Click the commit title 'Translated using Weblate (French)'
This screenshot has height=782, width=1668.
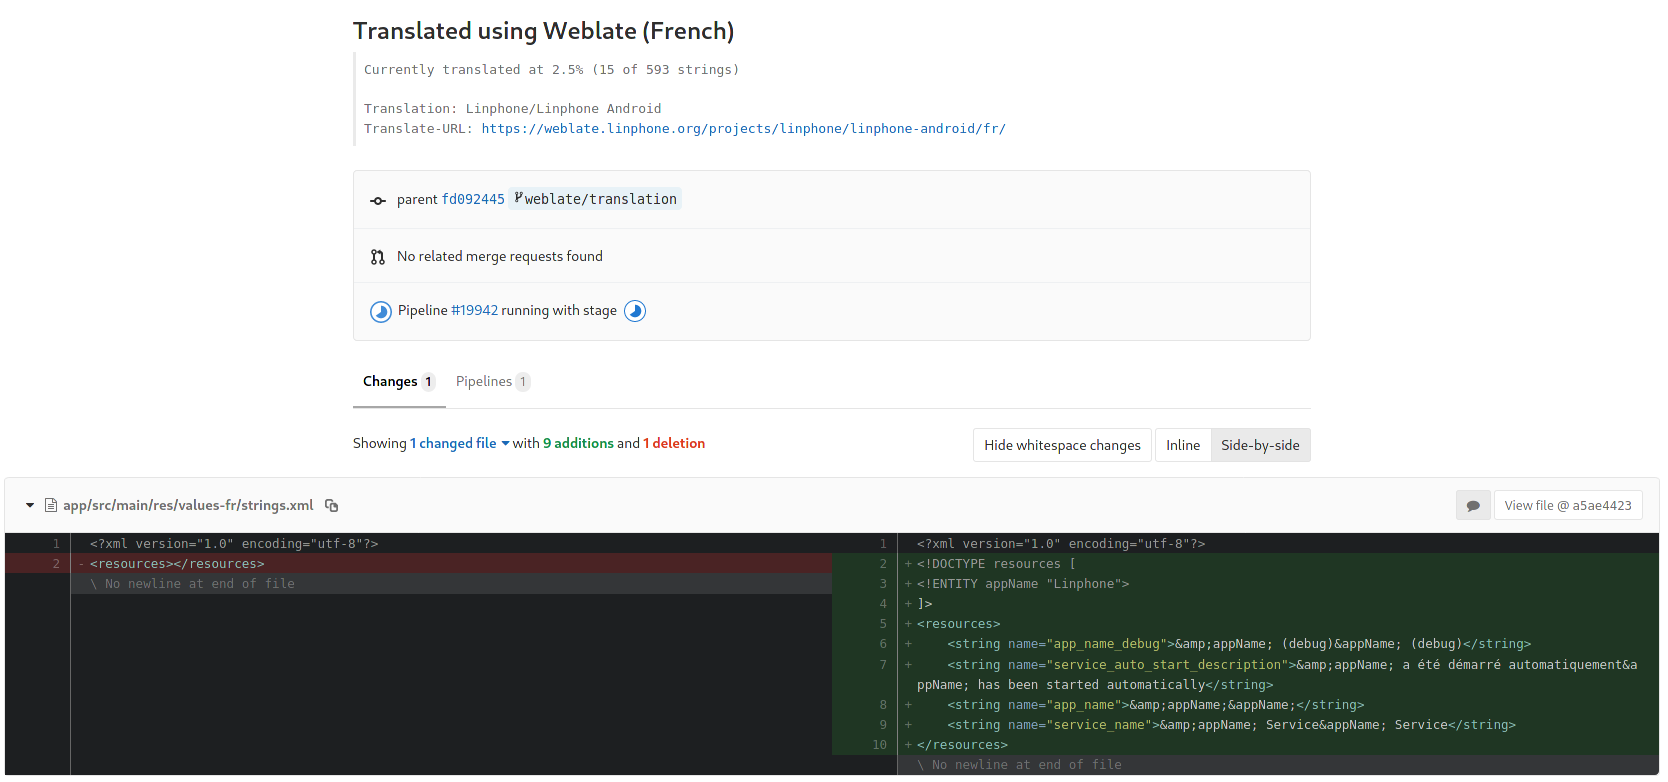point(543,31)
